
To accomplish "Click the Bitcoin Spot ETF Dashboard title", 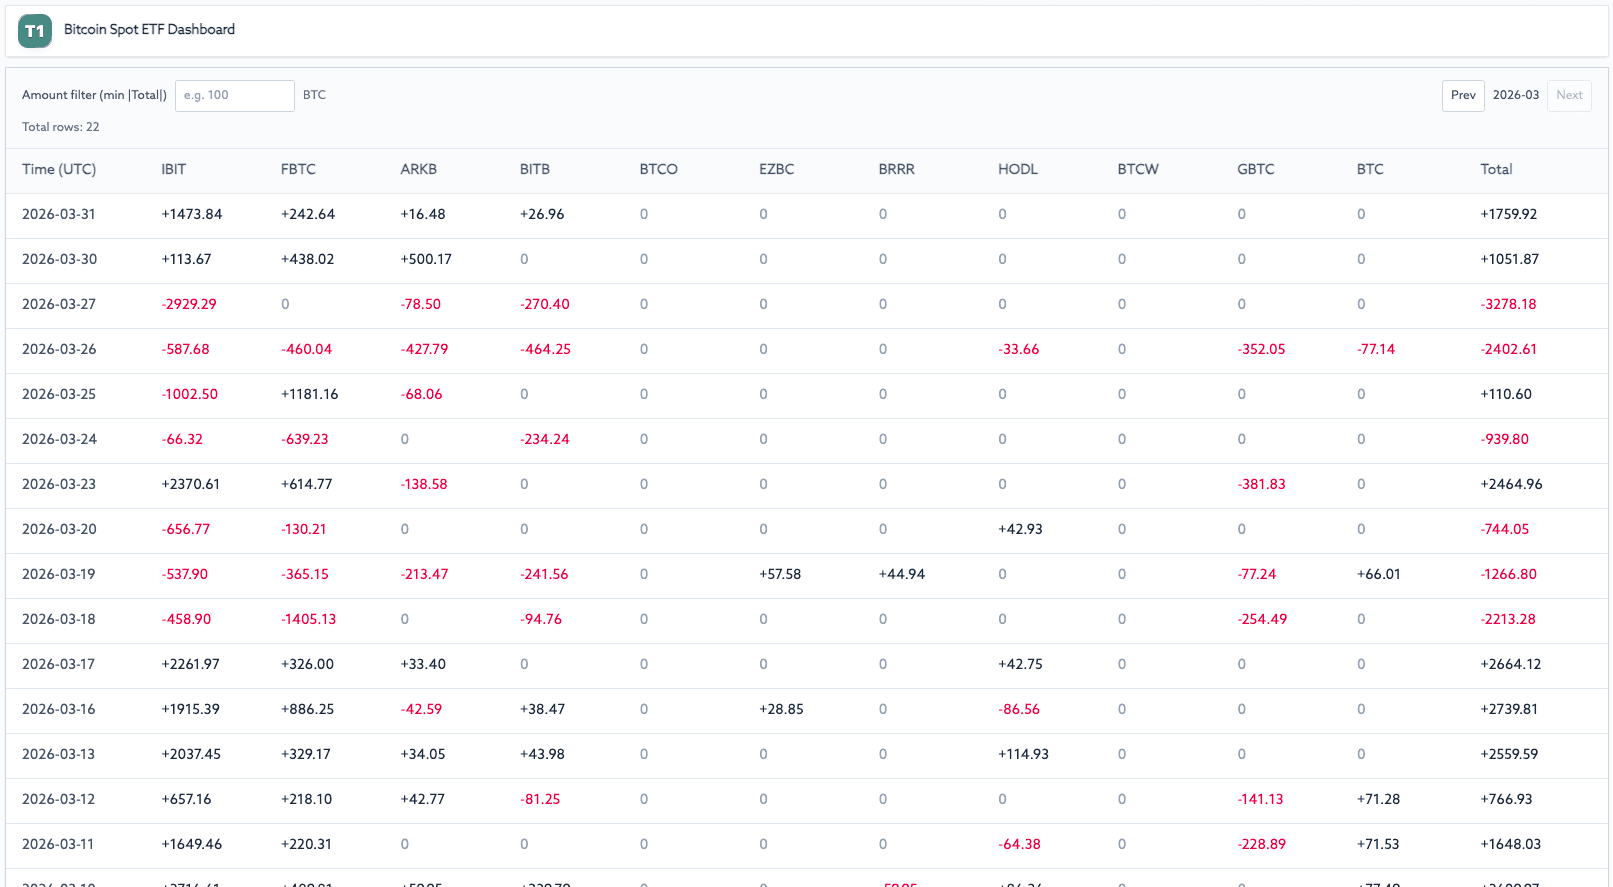I will tap(149, 30).
